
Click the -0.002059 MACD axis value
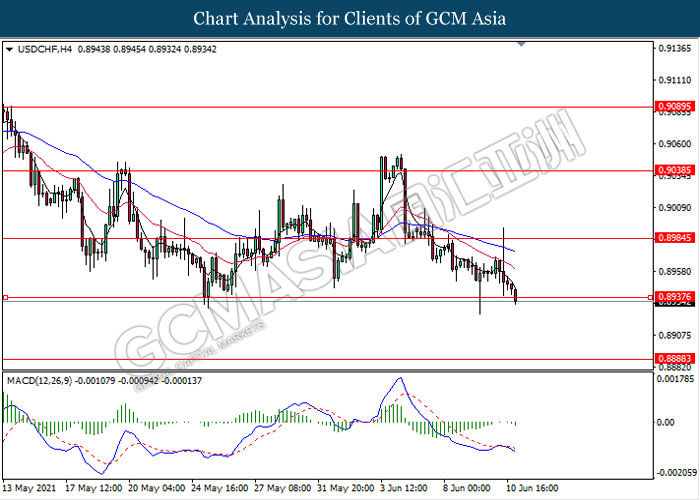coord(675,473)
